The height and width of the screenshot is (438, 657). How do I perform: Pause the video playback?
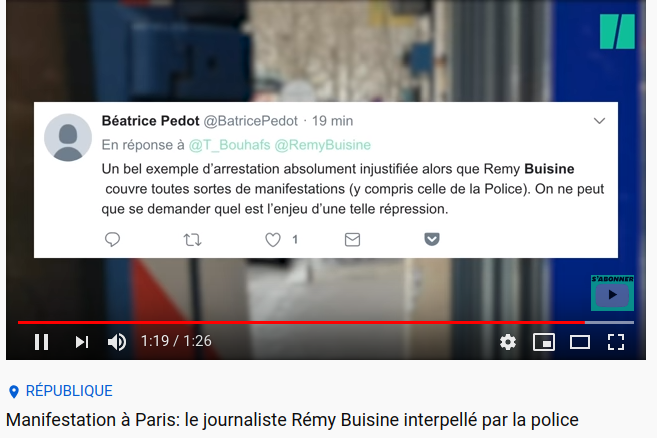[x=41, y=342]
